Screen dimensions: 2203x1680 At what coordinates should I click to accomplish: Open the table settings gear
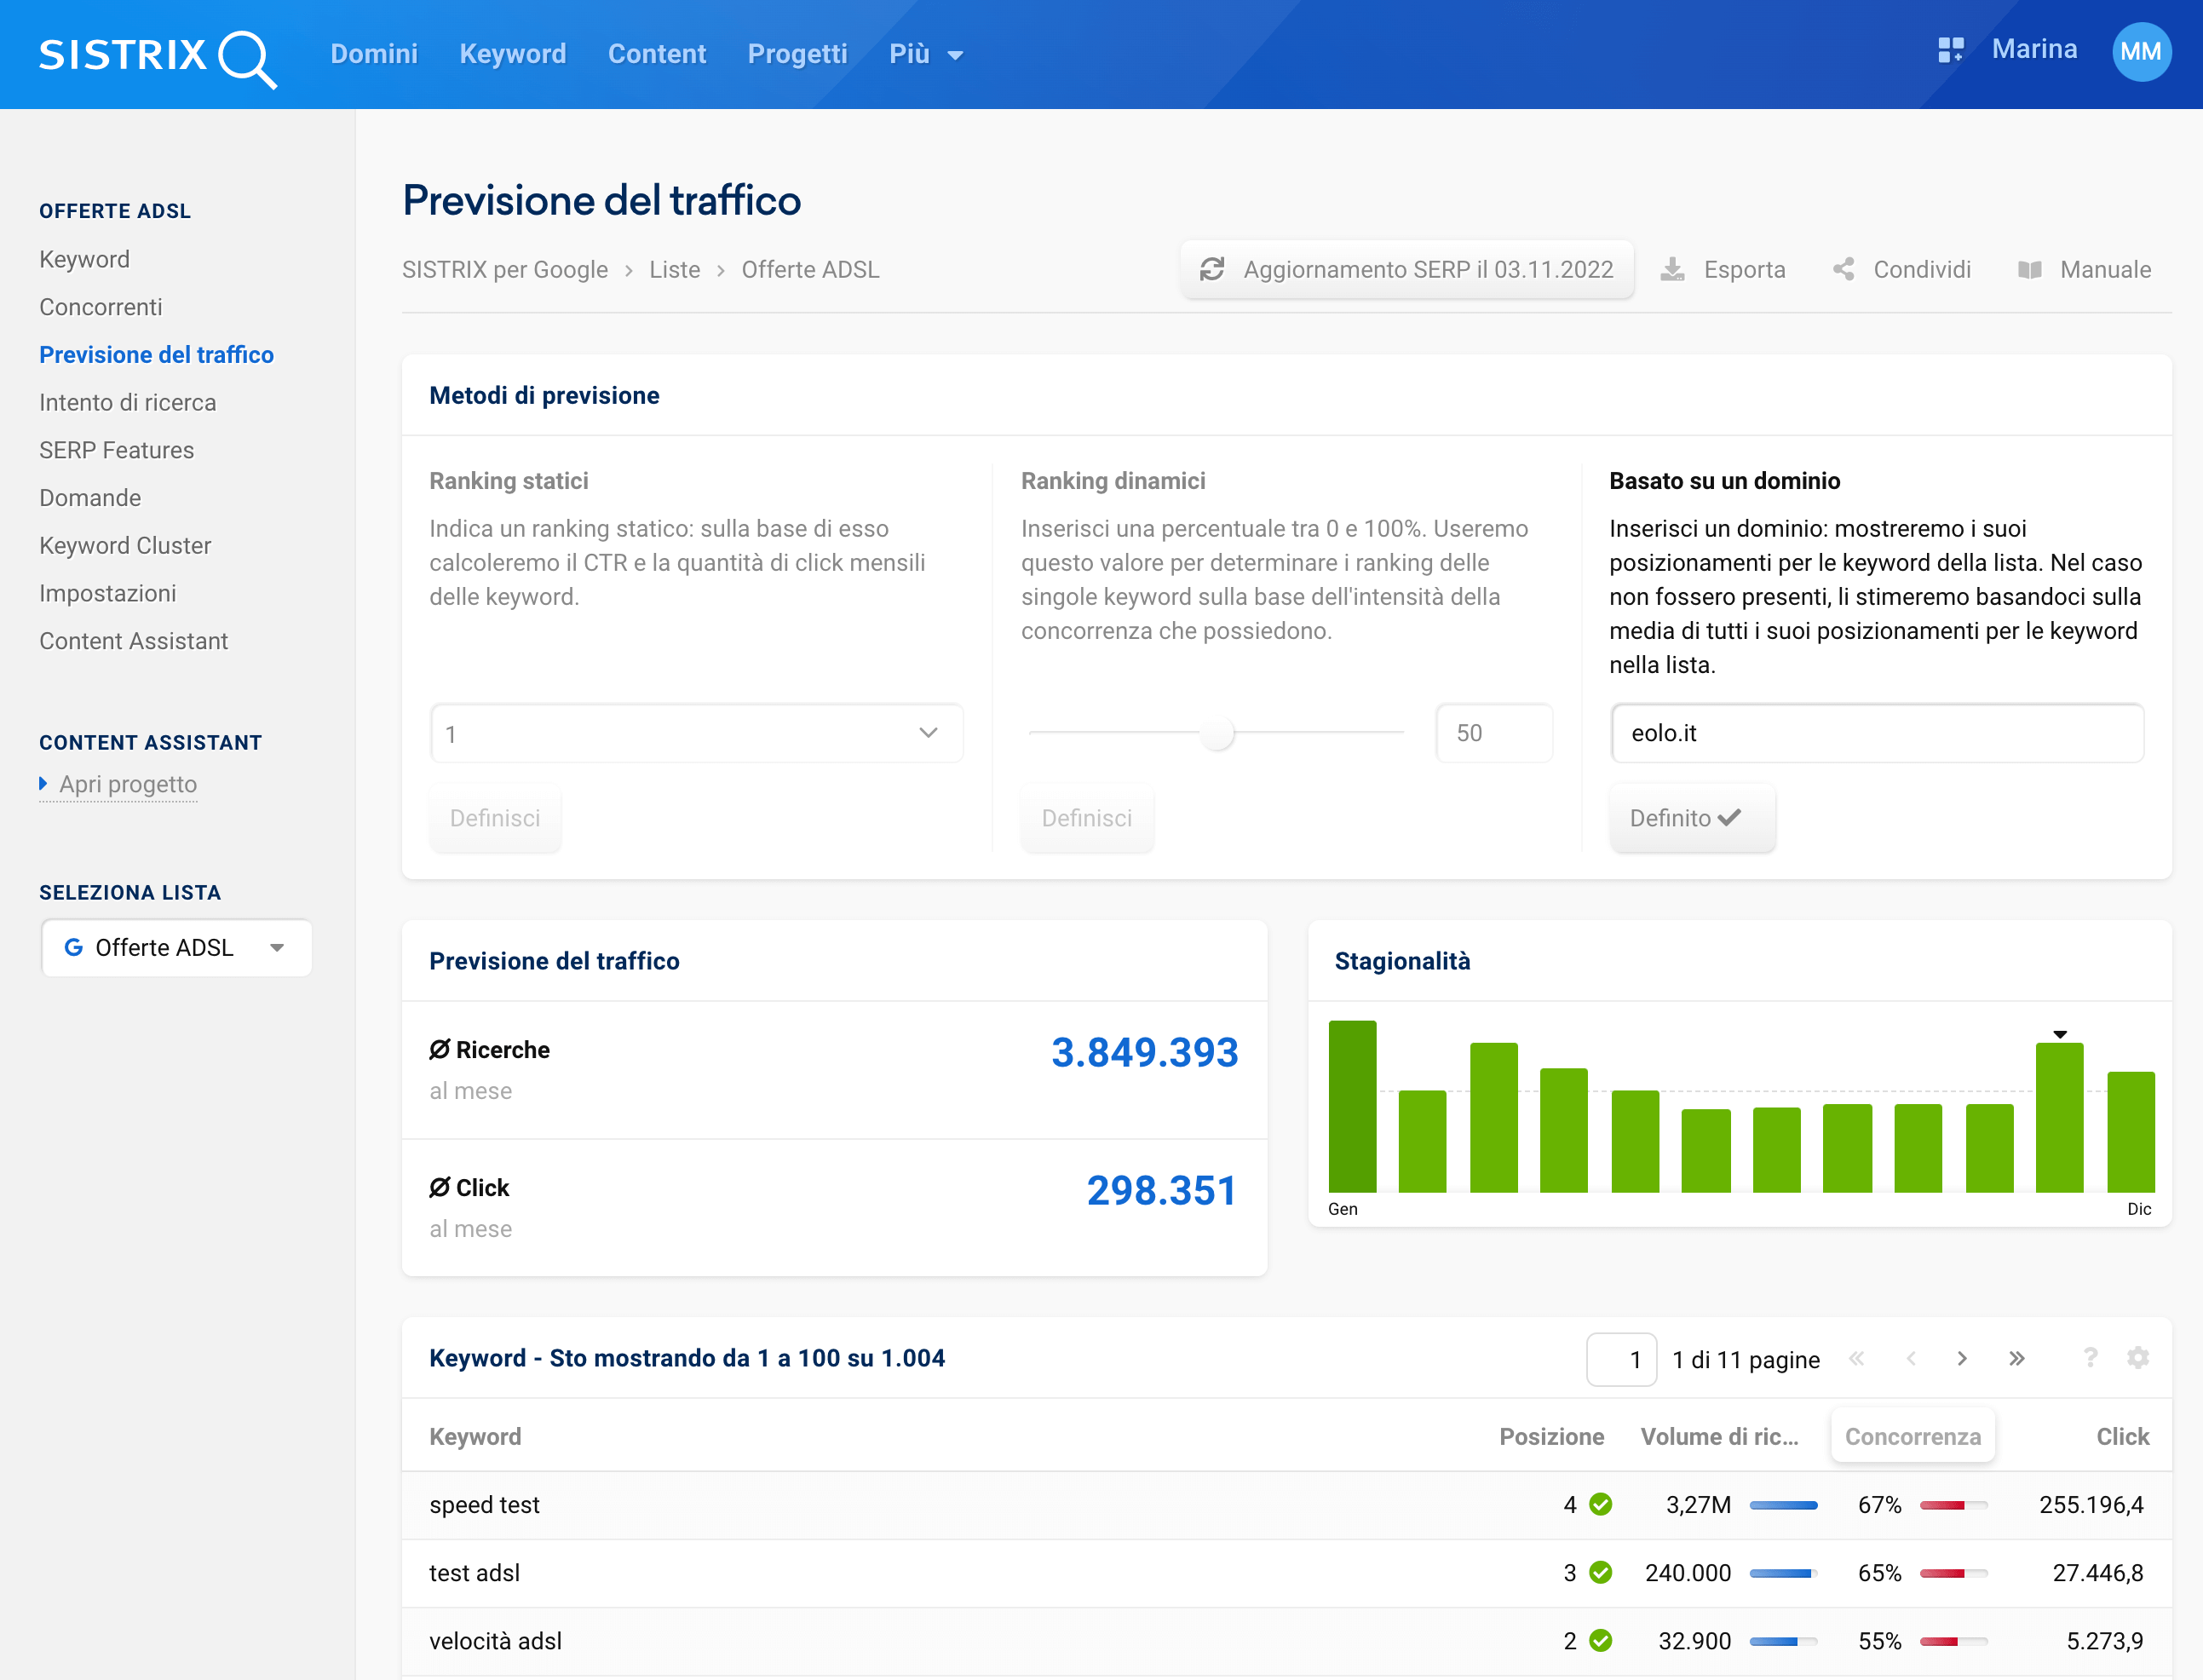click(x=2138, y=1357)
